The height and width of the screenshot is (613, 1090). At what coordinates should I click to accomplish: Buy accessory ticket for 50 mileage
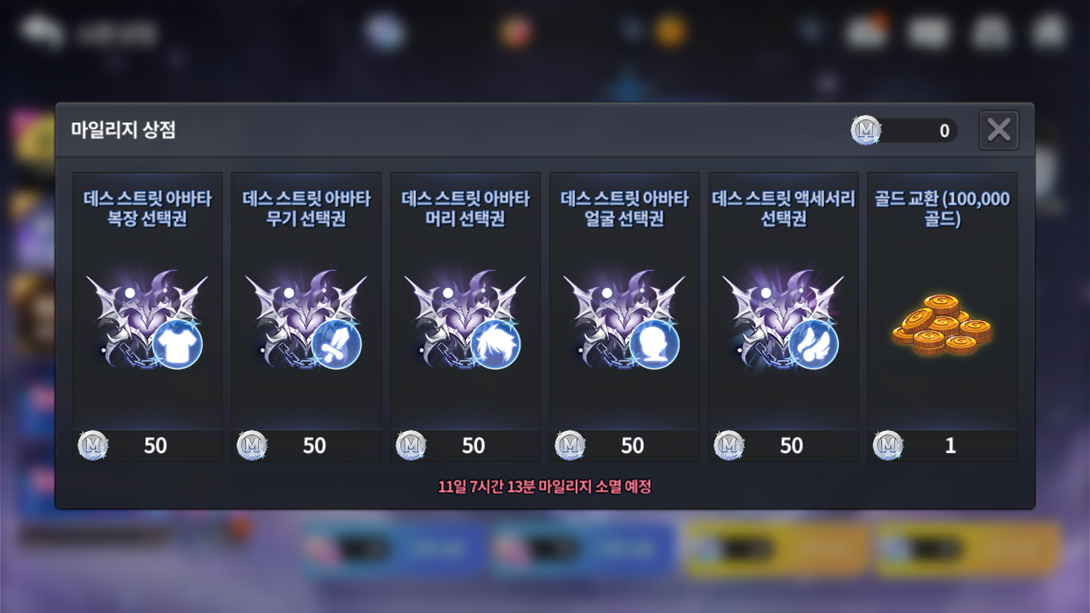pyautogui.click(x=784, y=445)
